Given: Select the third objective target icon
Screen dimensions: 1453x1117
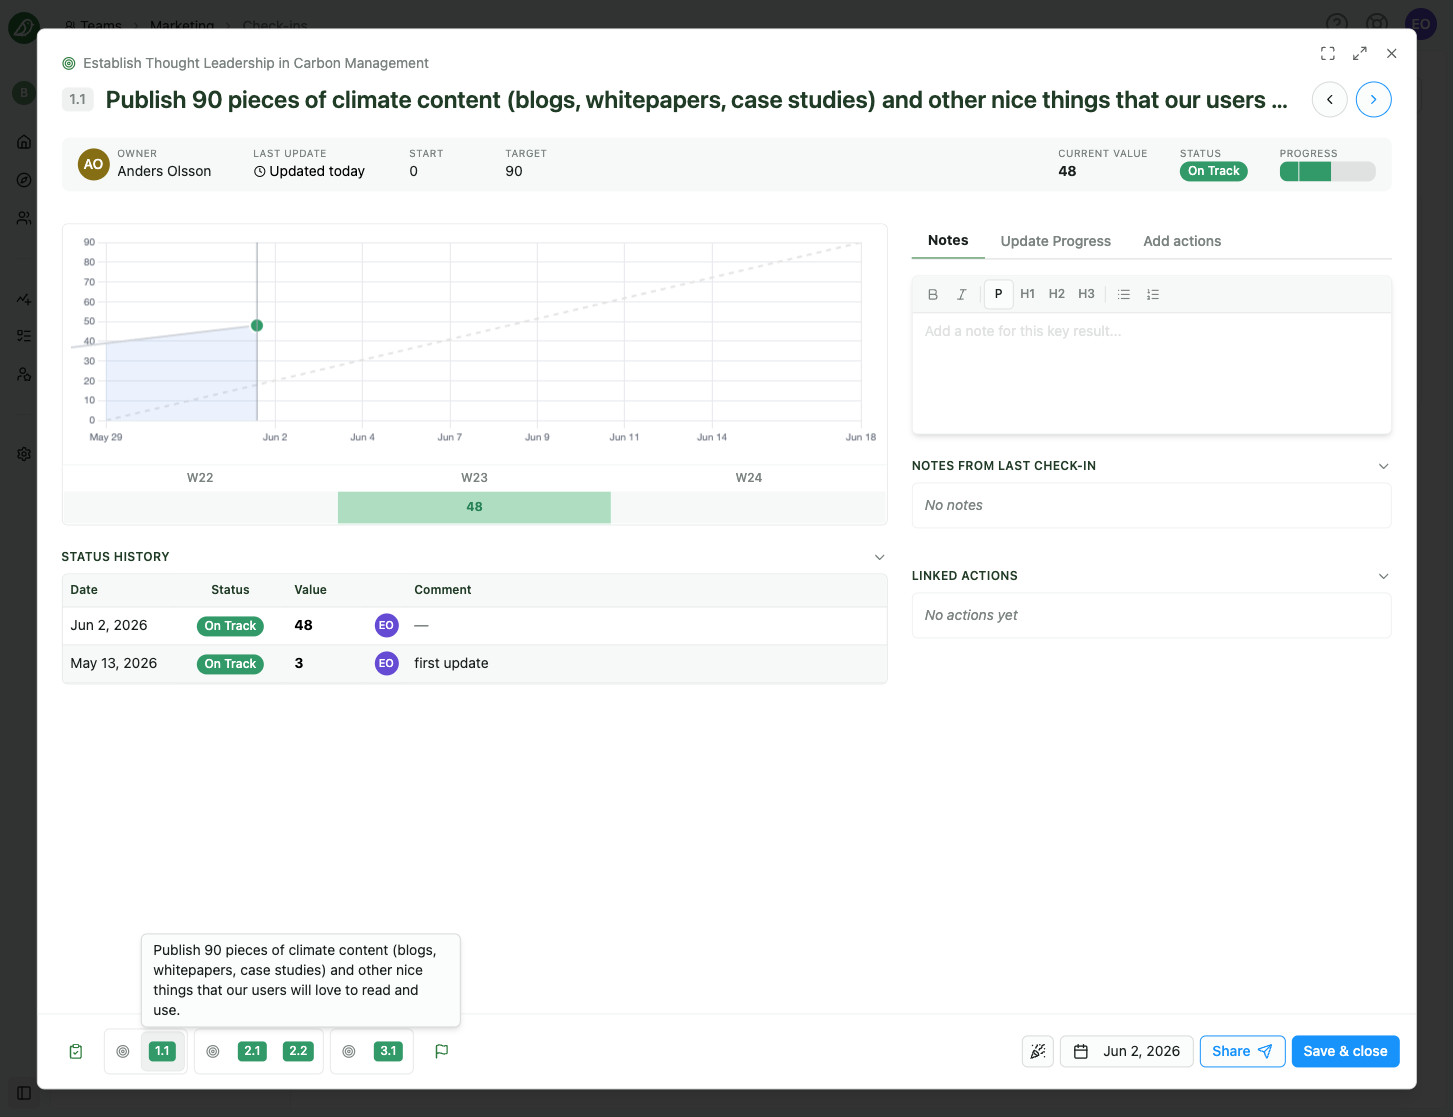Looking at the screenshot, I should tap(349, 1051).
